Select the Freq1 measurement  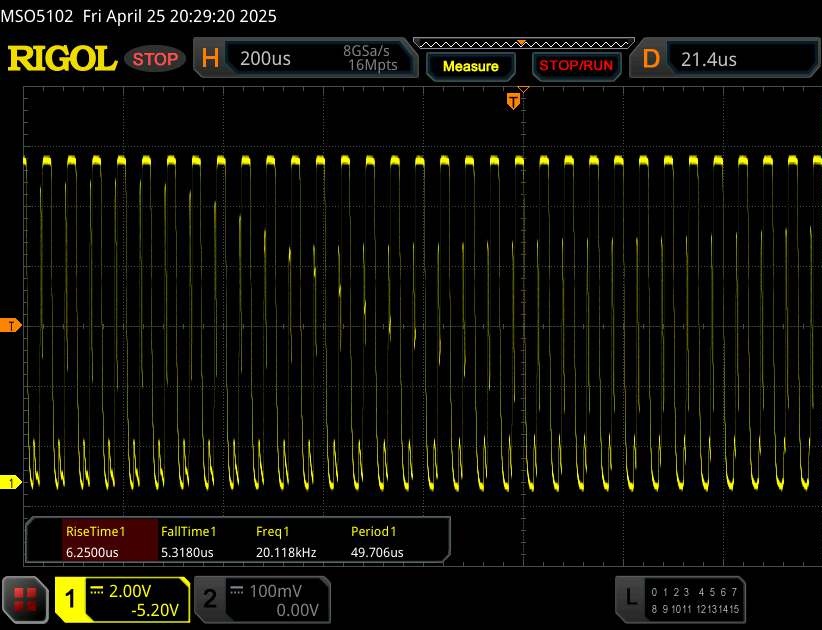click(272, 531)
